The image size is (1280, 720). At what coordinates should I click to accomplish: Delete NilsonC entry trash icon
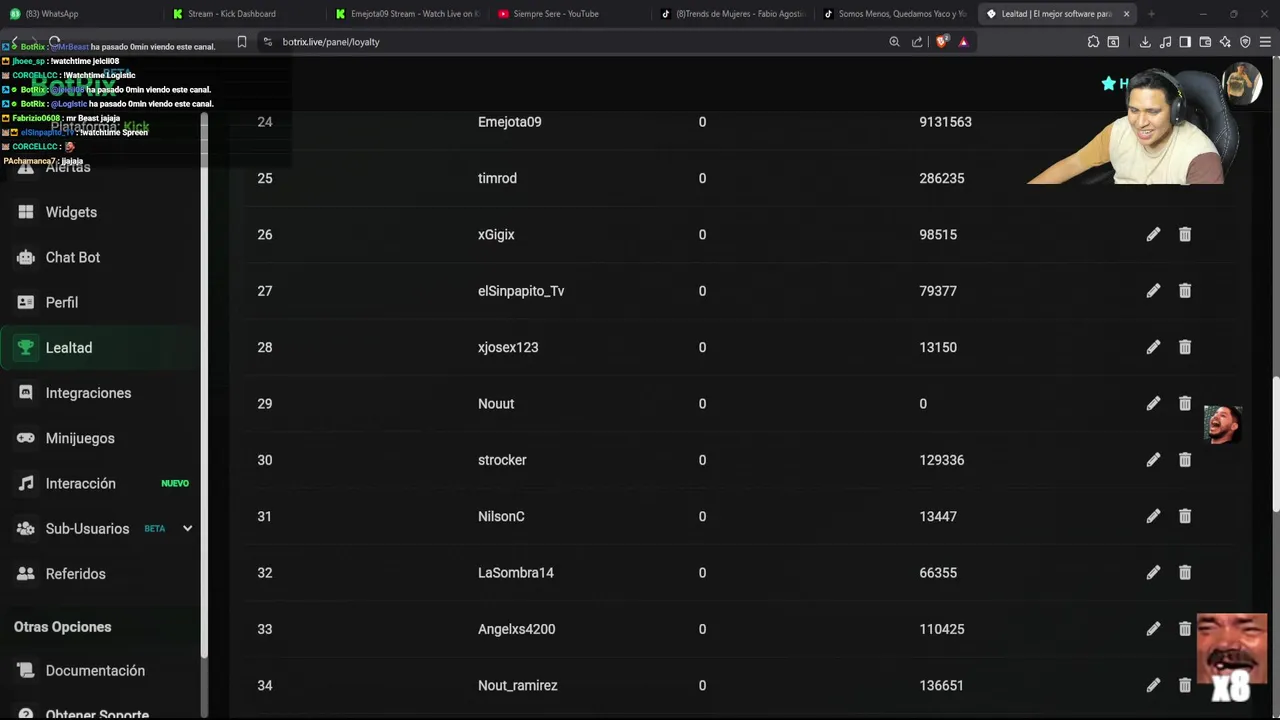point(1185,516)
